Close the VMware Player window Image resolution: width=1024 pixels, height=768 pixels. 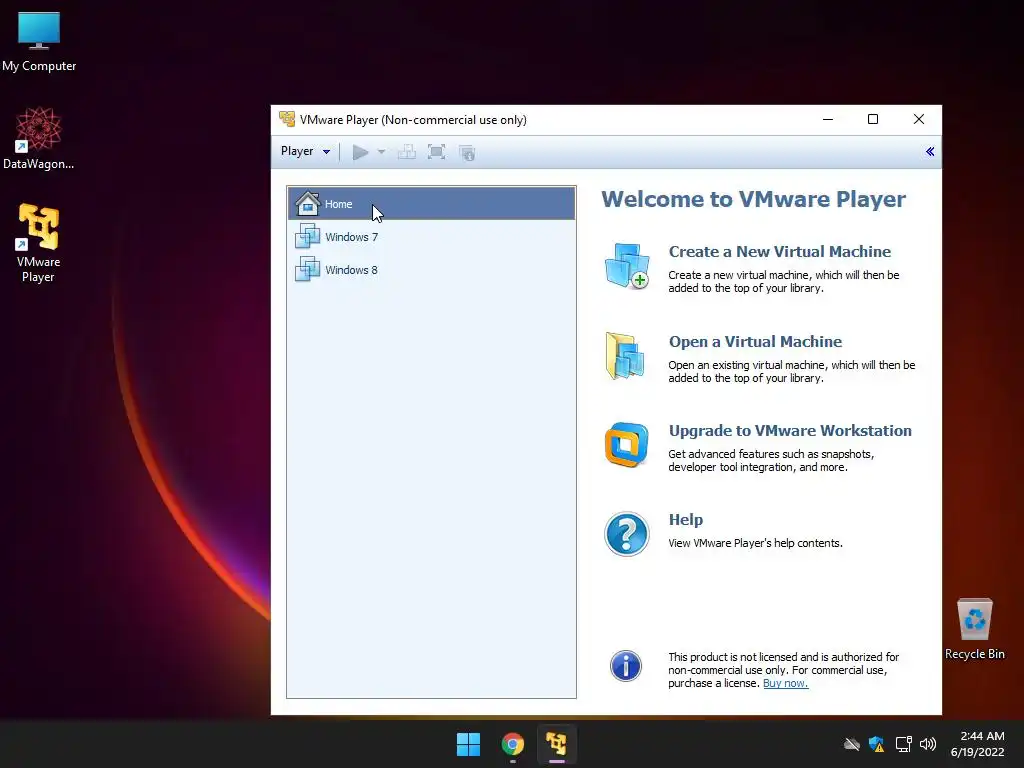[919, 120]
